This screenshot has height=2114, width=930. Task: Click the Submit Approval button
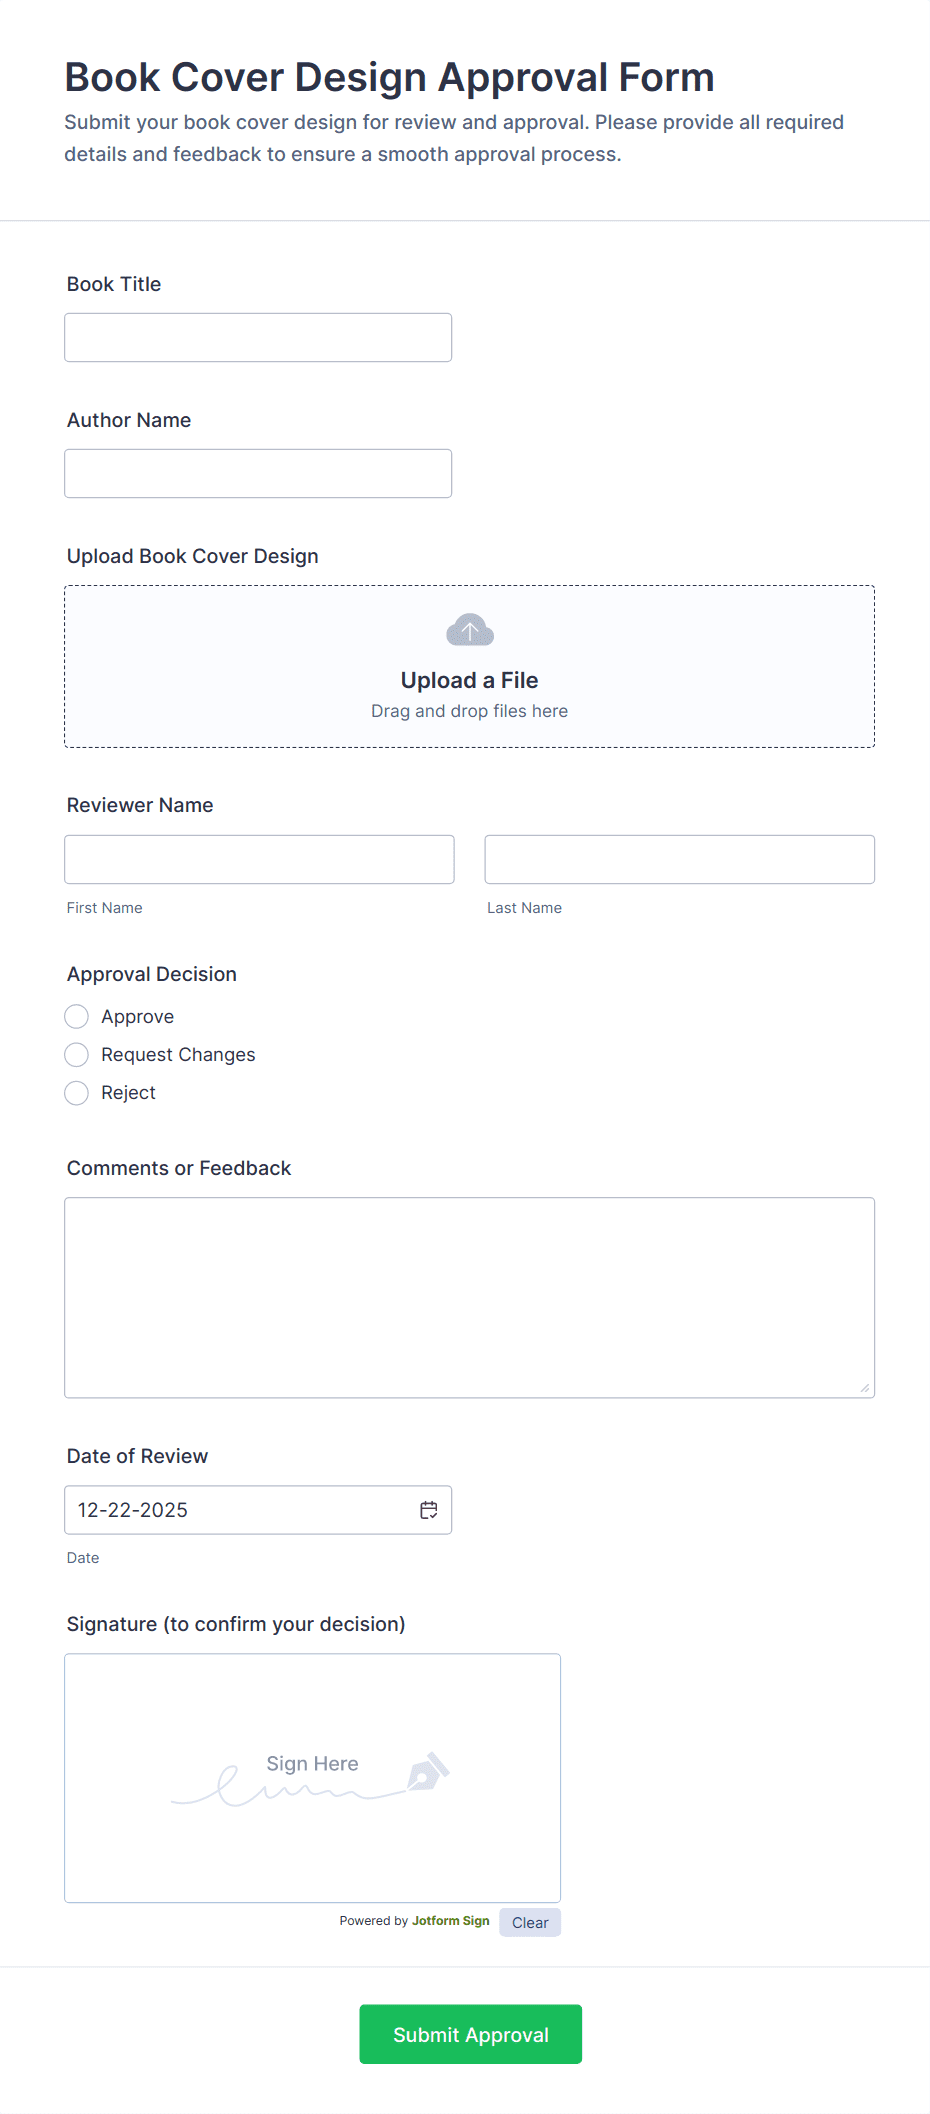click(470, 2034)
